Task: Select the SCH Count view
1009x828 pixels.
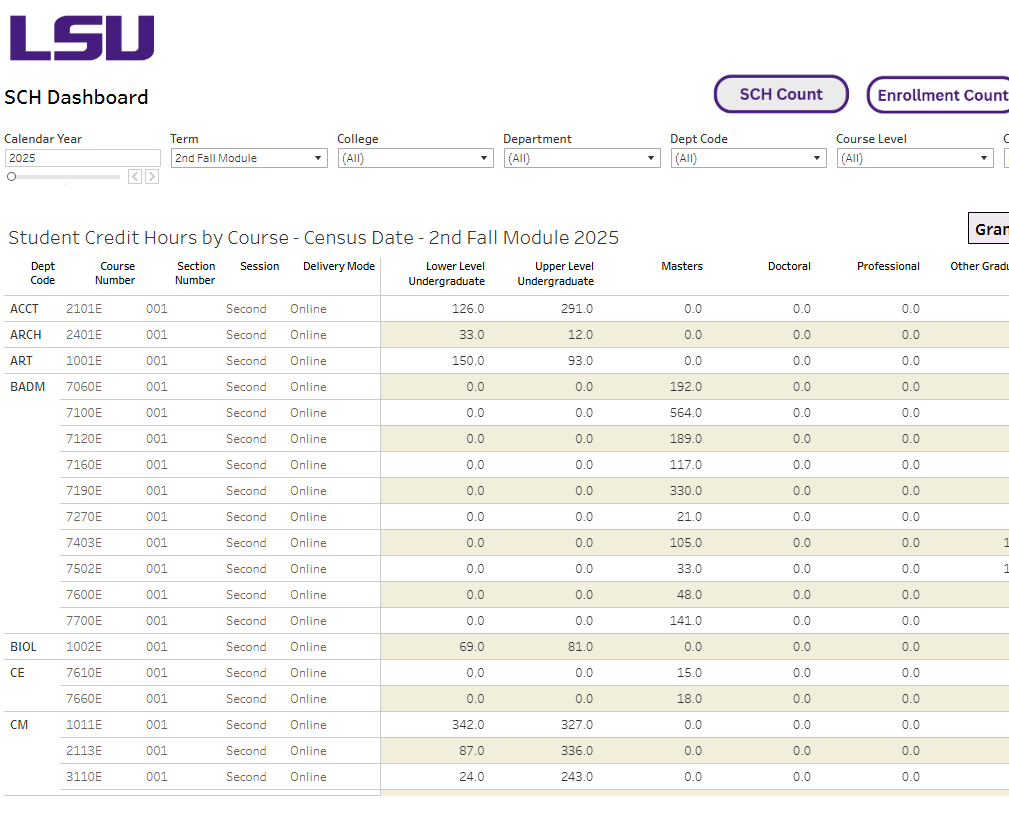Action: 781,93
